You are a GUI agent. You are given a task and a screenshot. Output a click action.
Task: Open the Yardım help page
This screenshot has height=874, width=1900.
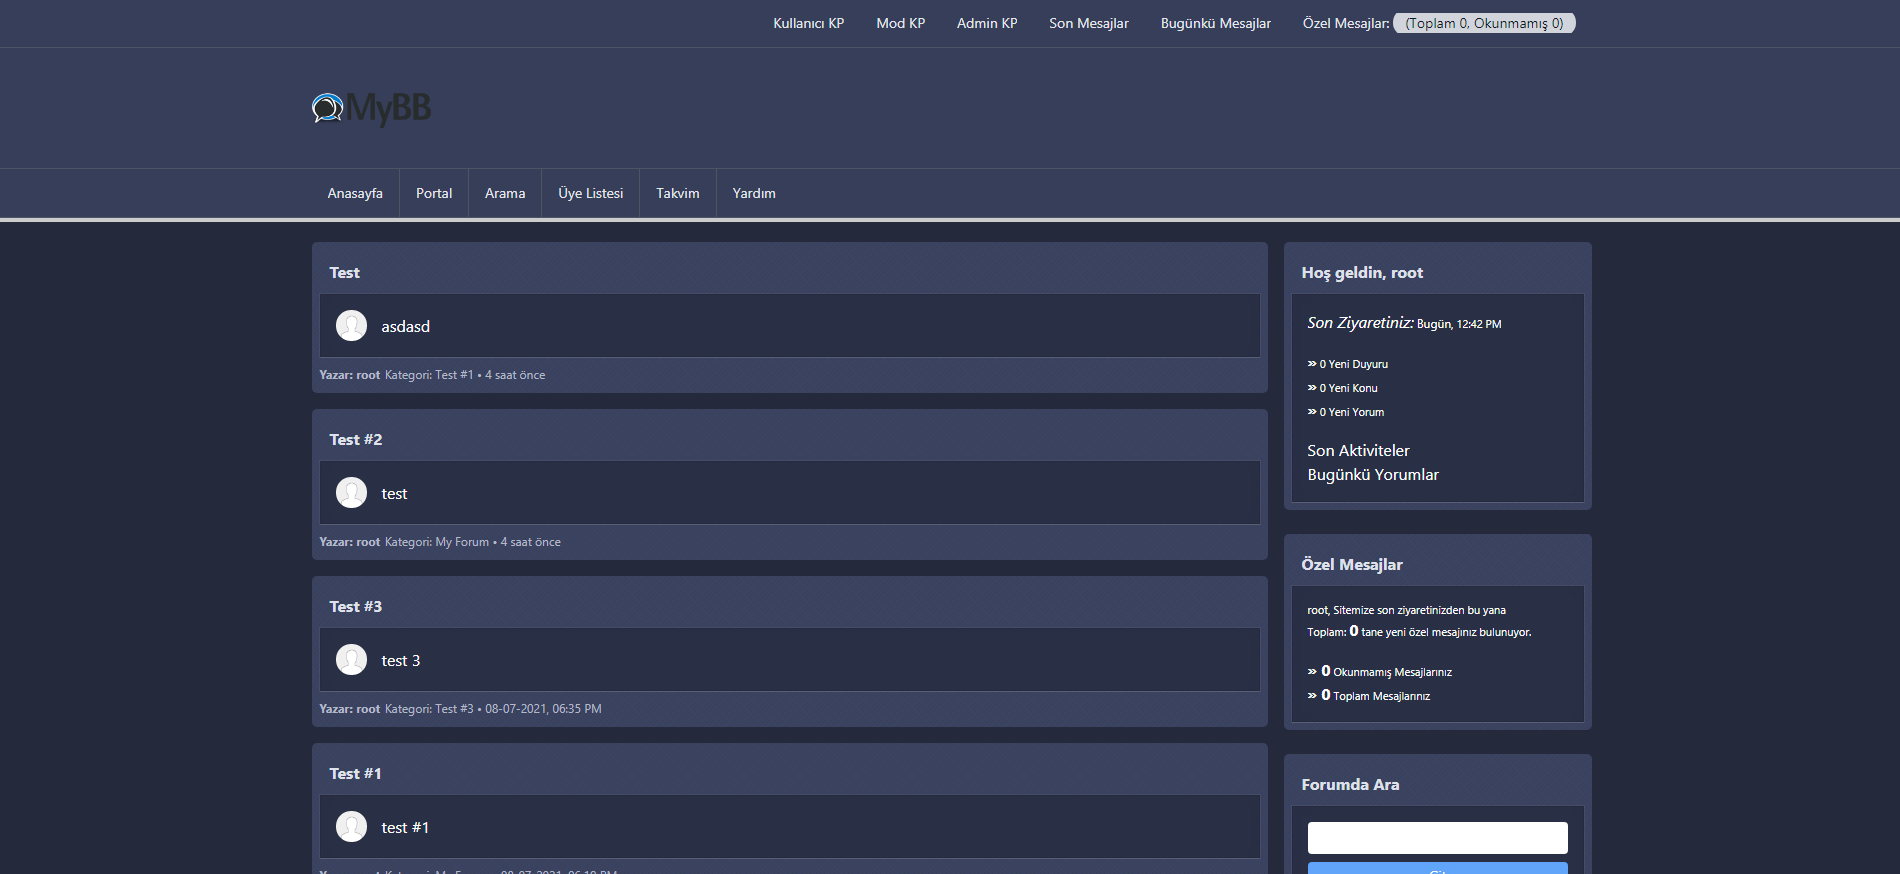(x=753, y=193)
